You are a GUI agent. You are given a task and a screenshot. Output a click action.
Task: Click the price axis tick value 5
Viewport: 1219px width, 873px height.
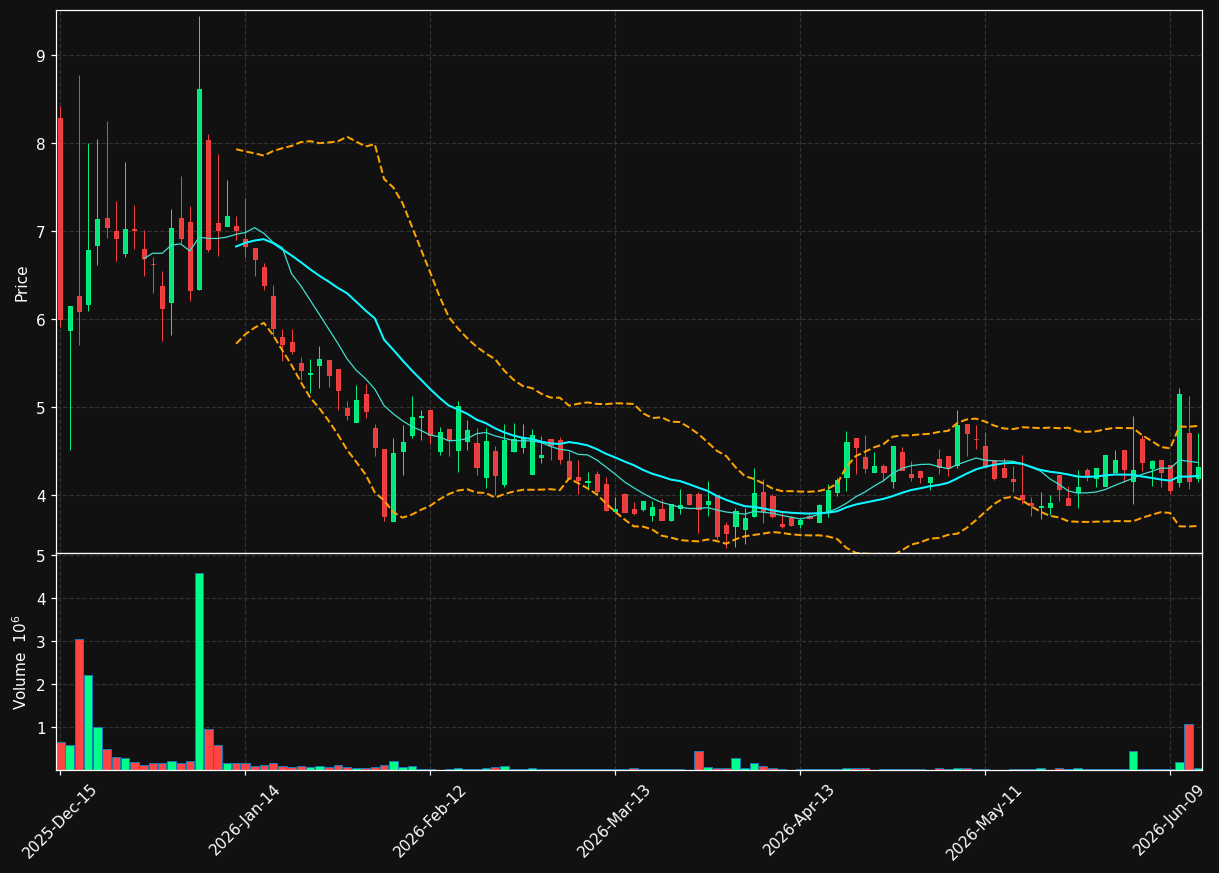pyautogui.click(x=41, y=408)
